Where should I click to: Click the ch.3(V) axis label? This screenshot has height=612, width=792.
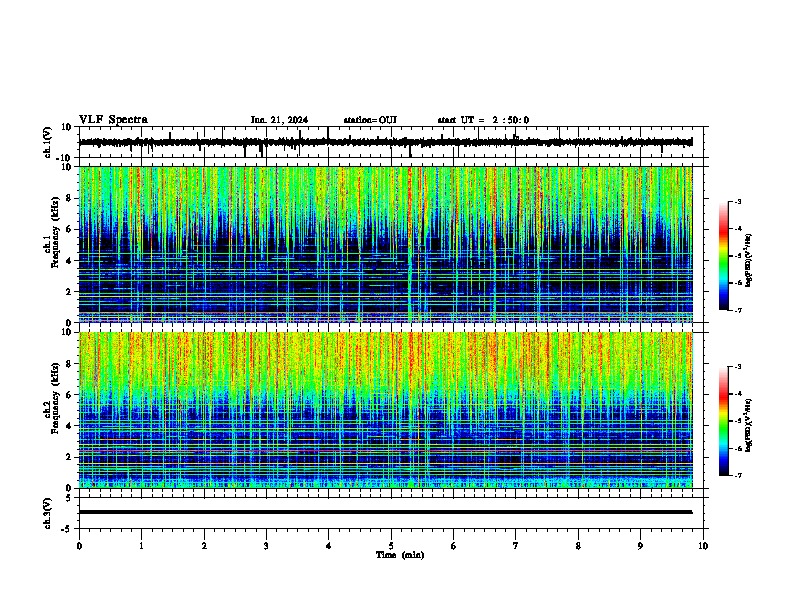pyautogui.click(x=48, y=513)
